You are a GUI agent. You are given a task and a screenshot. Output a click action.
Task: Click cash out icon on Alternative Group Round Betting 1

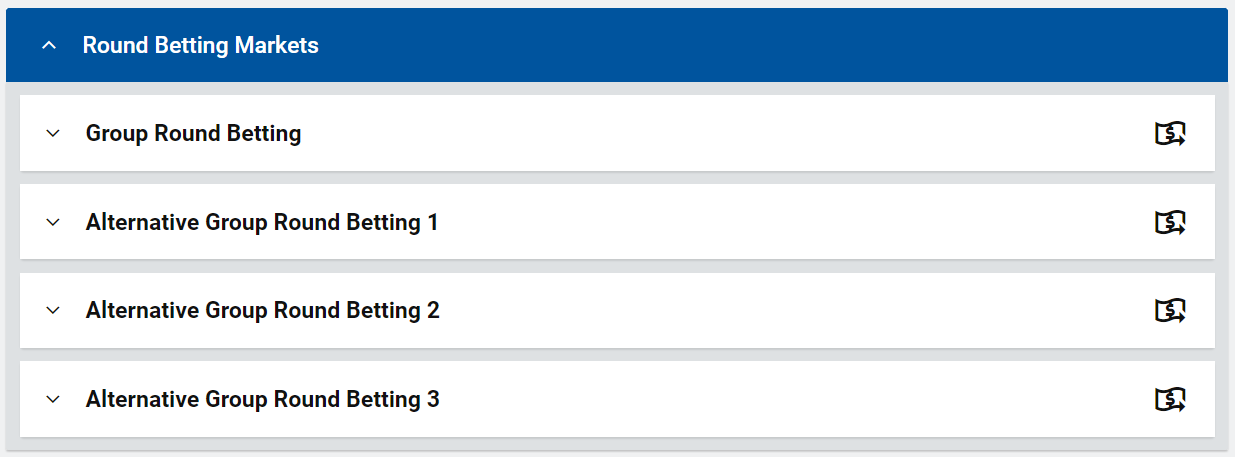tap(1170, 222)
